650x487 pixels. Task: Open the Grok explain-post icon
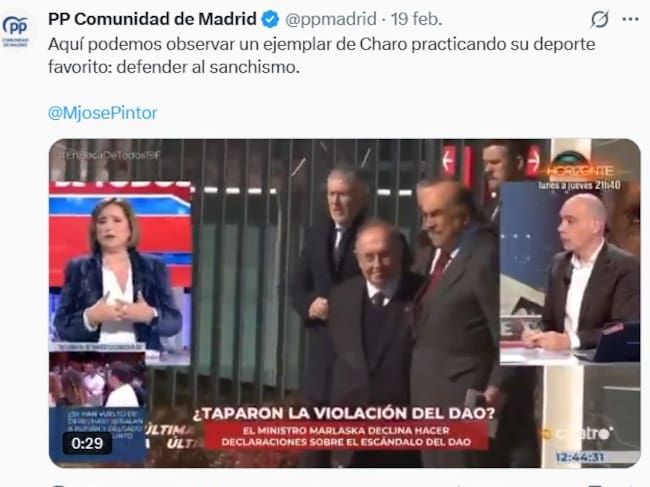(x=599, y=19)
